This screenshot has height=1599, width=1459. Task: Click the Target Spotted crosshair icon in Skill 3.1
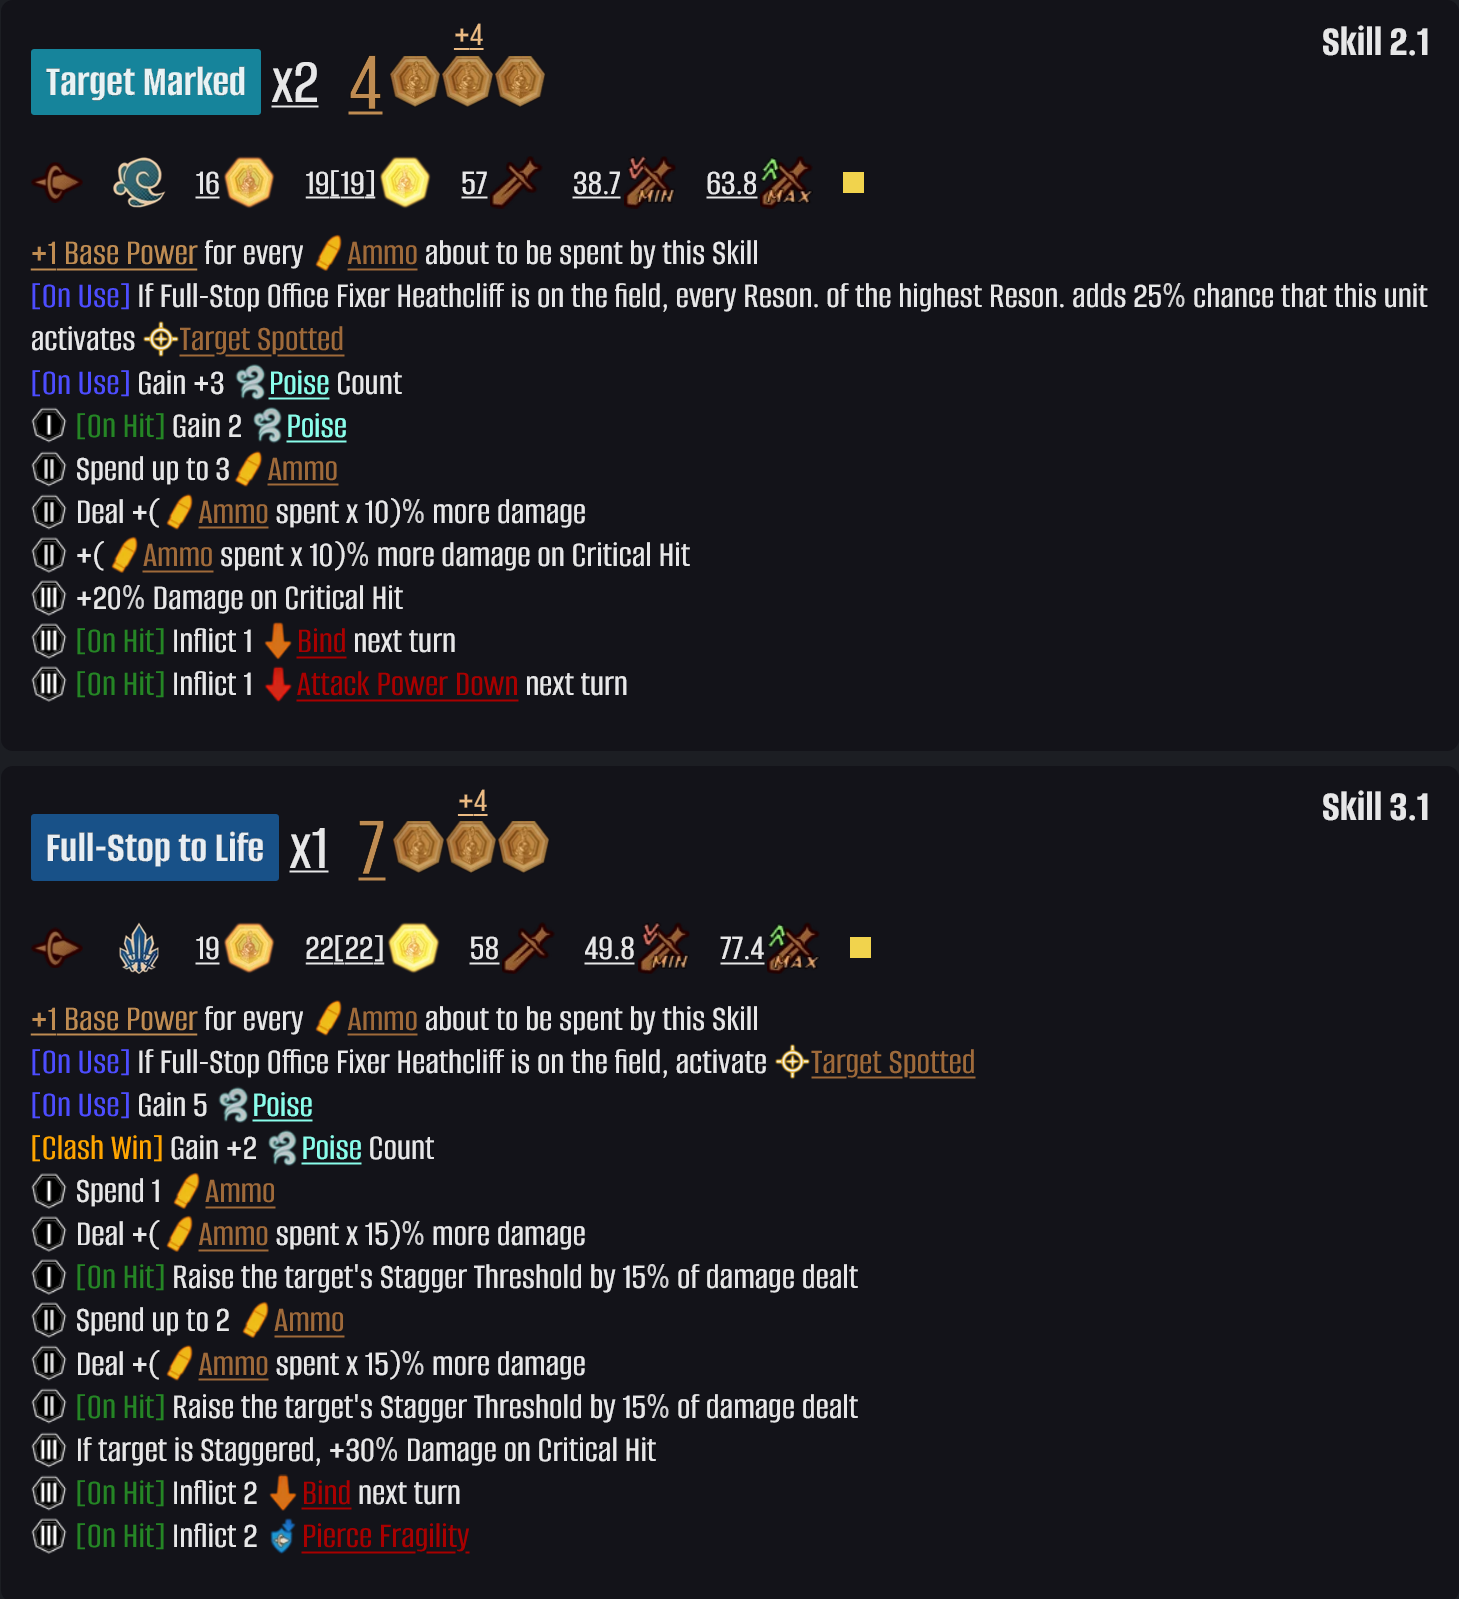792,1062
